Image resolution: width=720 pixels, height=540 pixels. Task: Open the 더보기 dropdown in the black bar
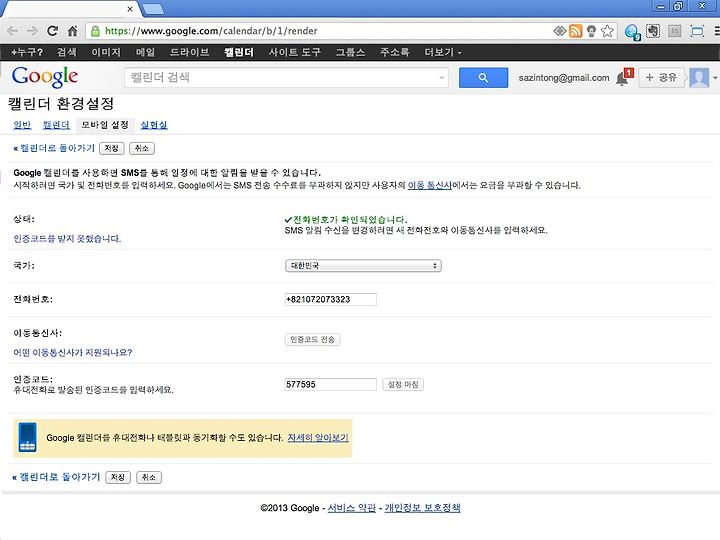(443, 52)
